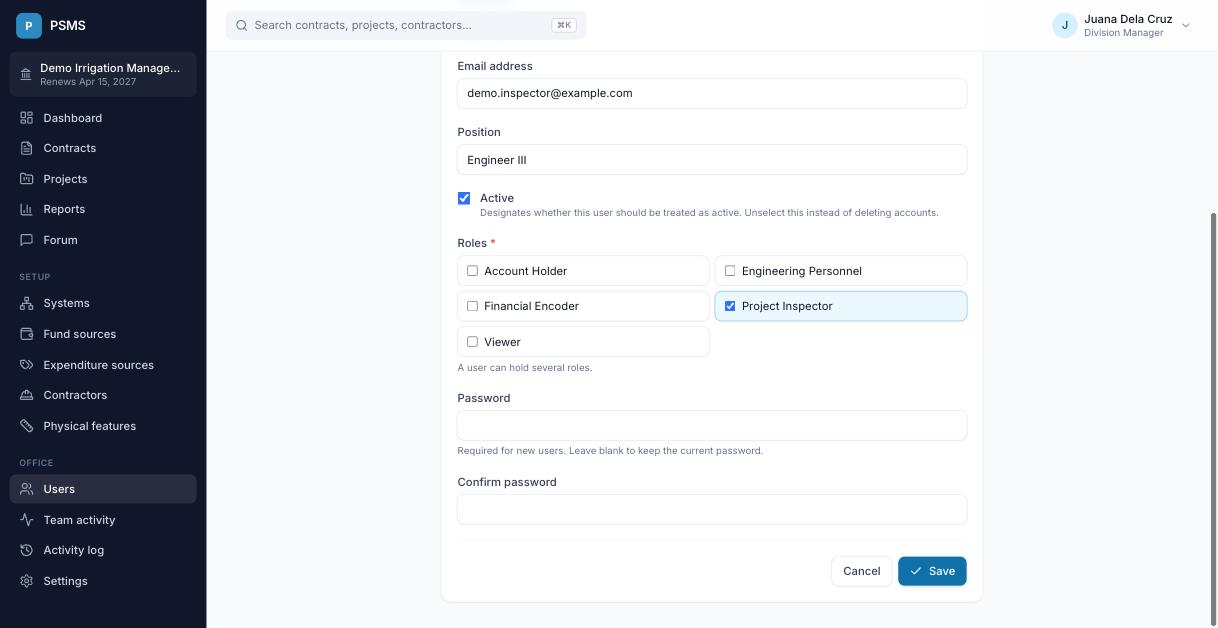Check the Account Holder role
The width and height of the screenshot is (1218, 628).
click(473, 271)
